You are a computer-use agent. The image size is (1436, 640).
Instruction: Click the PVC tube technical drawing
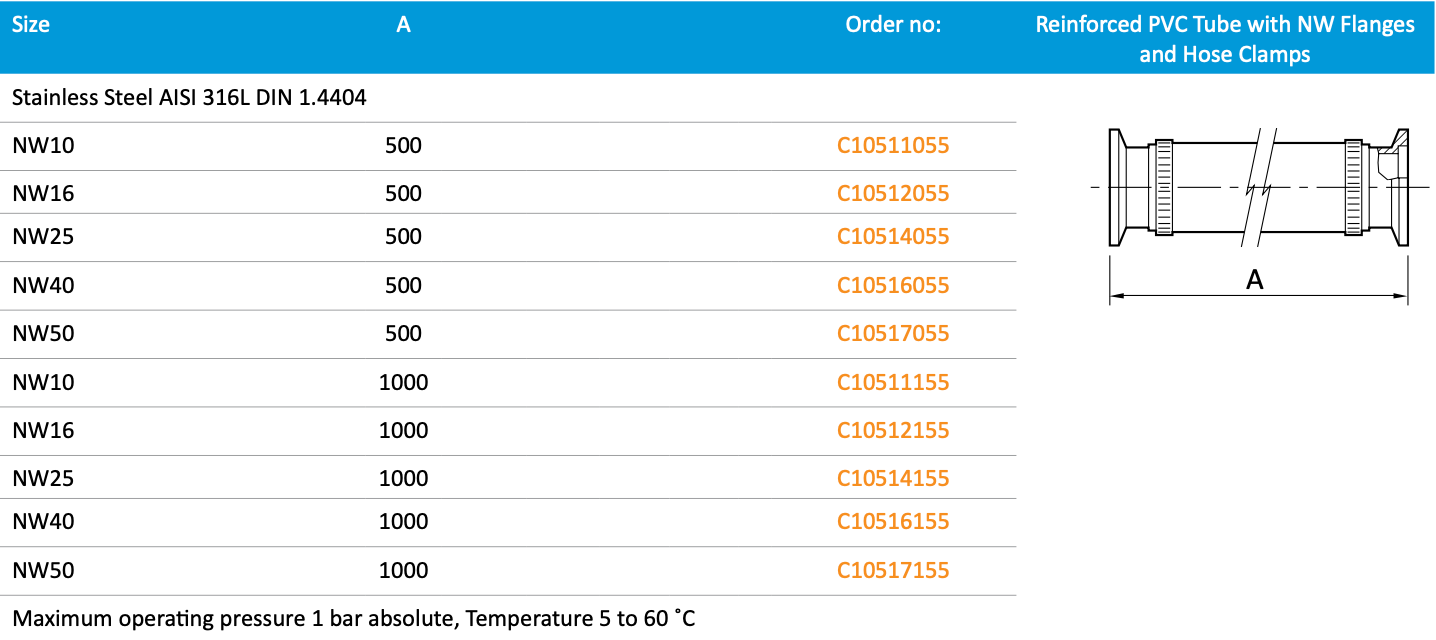click(1258, 187)
